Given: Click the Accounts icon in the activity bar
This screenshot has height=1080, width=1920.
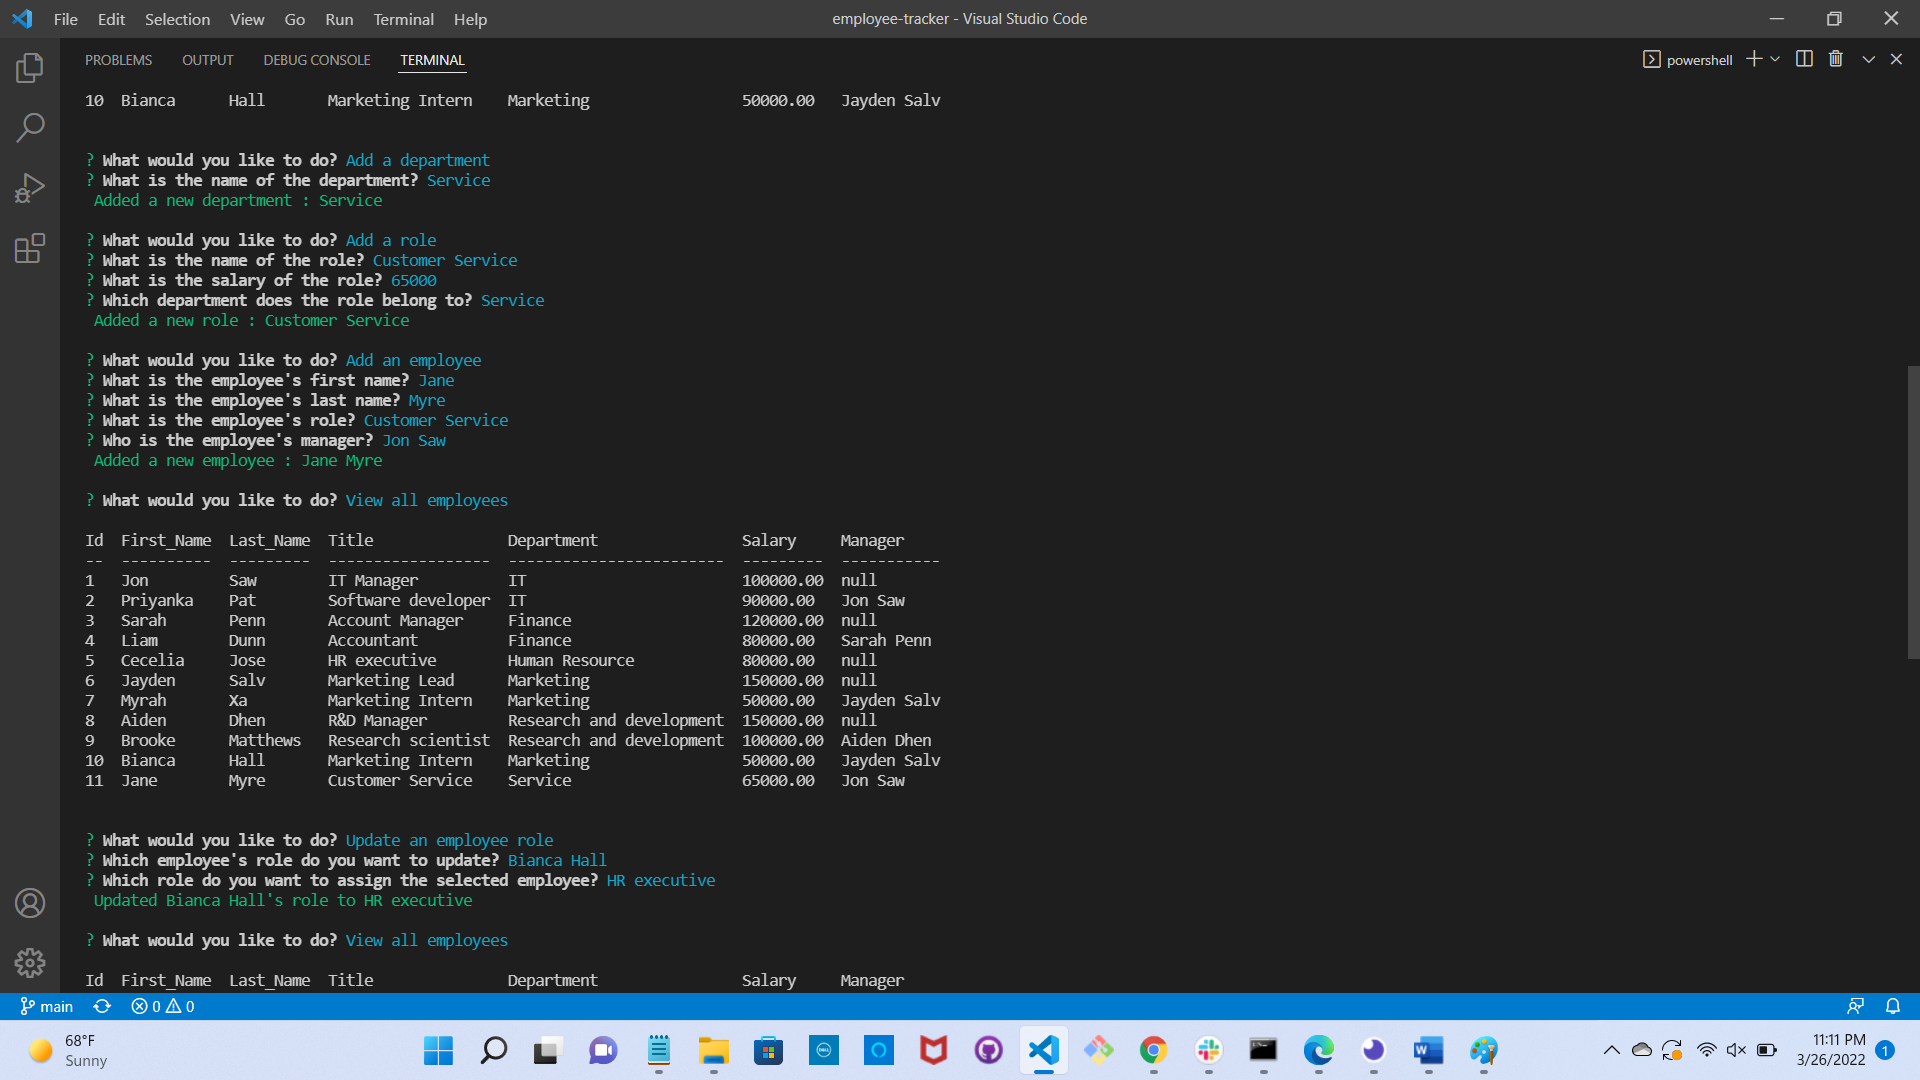Looking at the screenshot, I should (30, 903).
